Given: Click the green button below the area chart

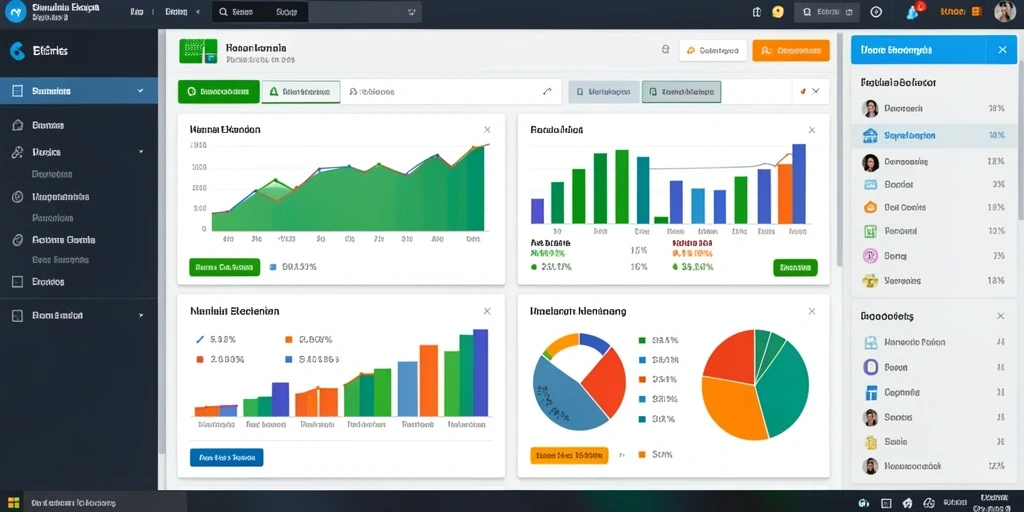Looking at the screenshot, I should pos(225,267).
